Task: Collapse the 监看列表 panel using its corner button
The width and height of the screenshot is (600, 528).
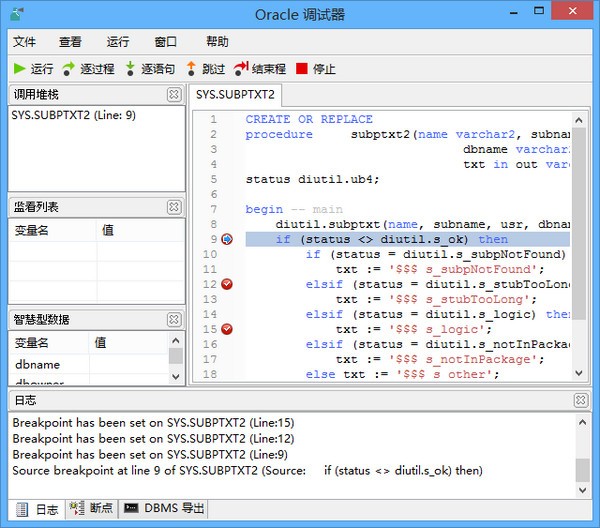Action: tap(174, 207)
